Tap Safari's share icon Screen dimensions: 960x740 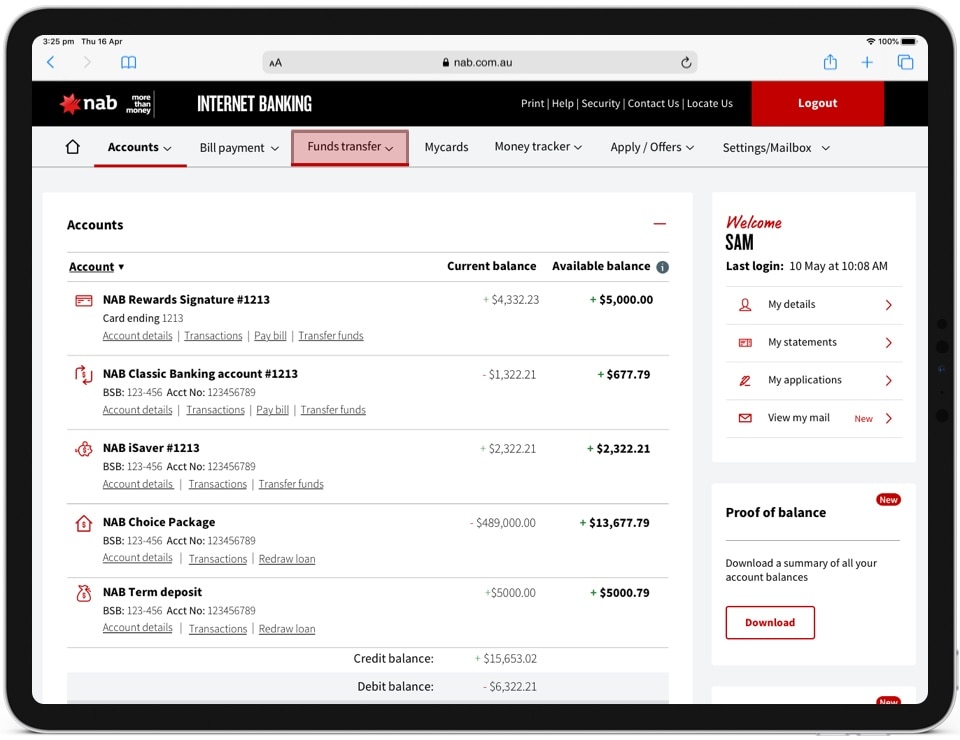(x=830, y=62)
